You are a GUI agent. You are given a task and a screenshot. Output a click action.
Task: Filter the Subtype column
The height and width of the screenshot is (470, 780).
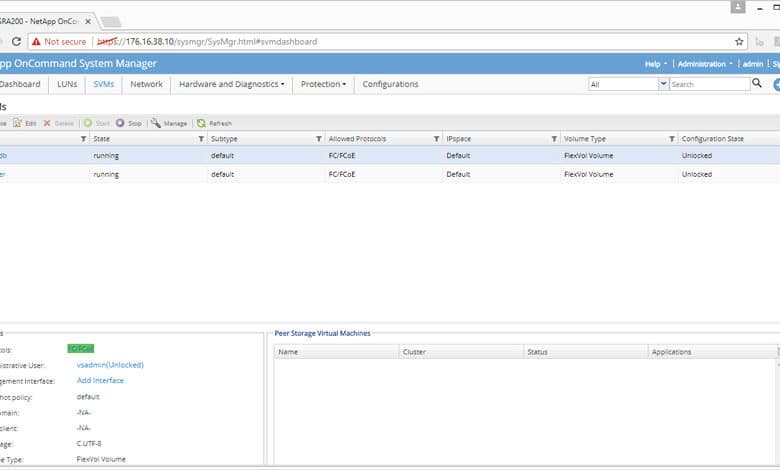[x=319, y=139]
